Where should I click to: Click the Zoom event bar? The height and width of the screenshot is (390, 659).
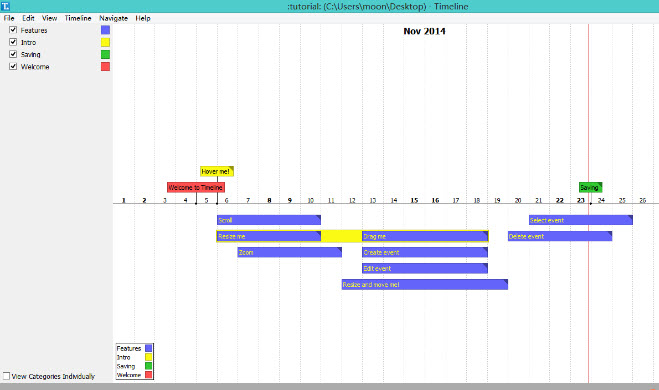(x=290, y=252)
